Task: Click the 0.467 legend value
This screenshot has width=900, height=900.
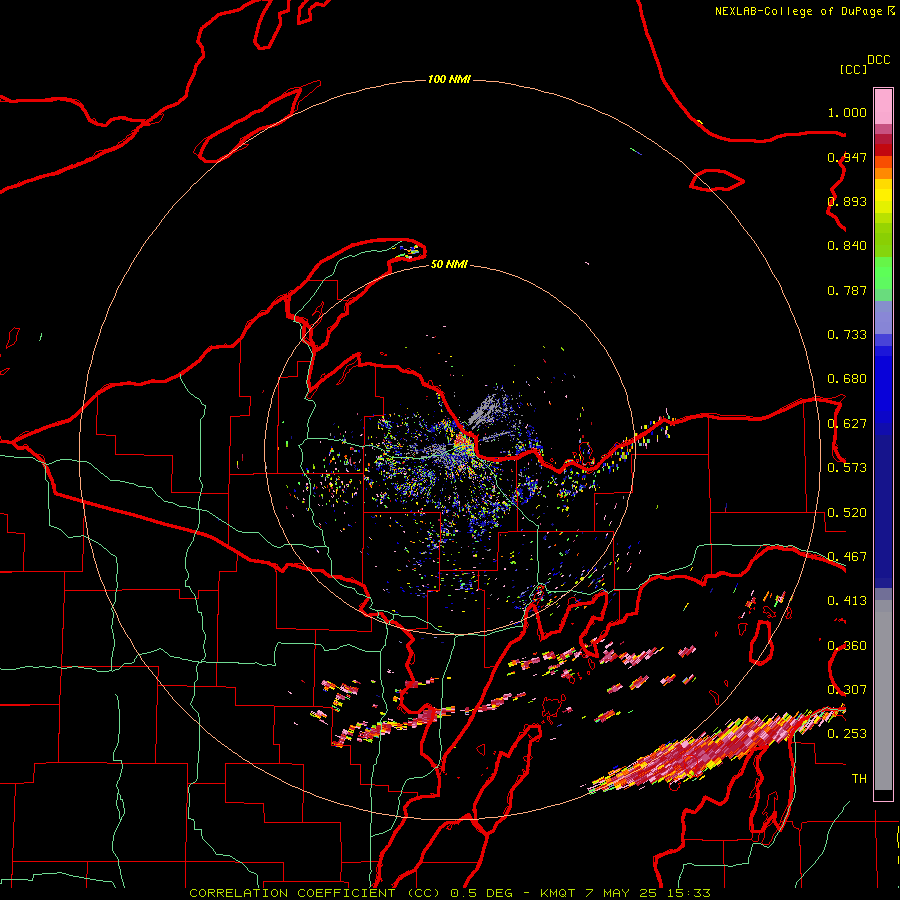Action: [847, 557]
